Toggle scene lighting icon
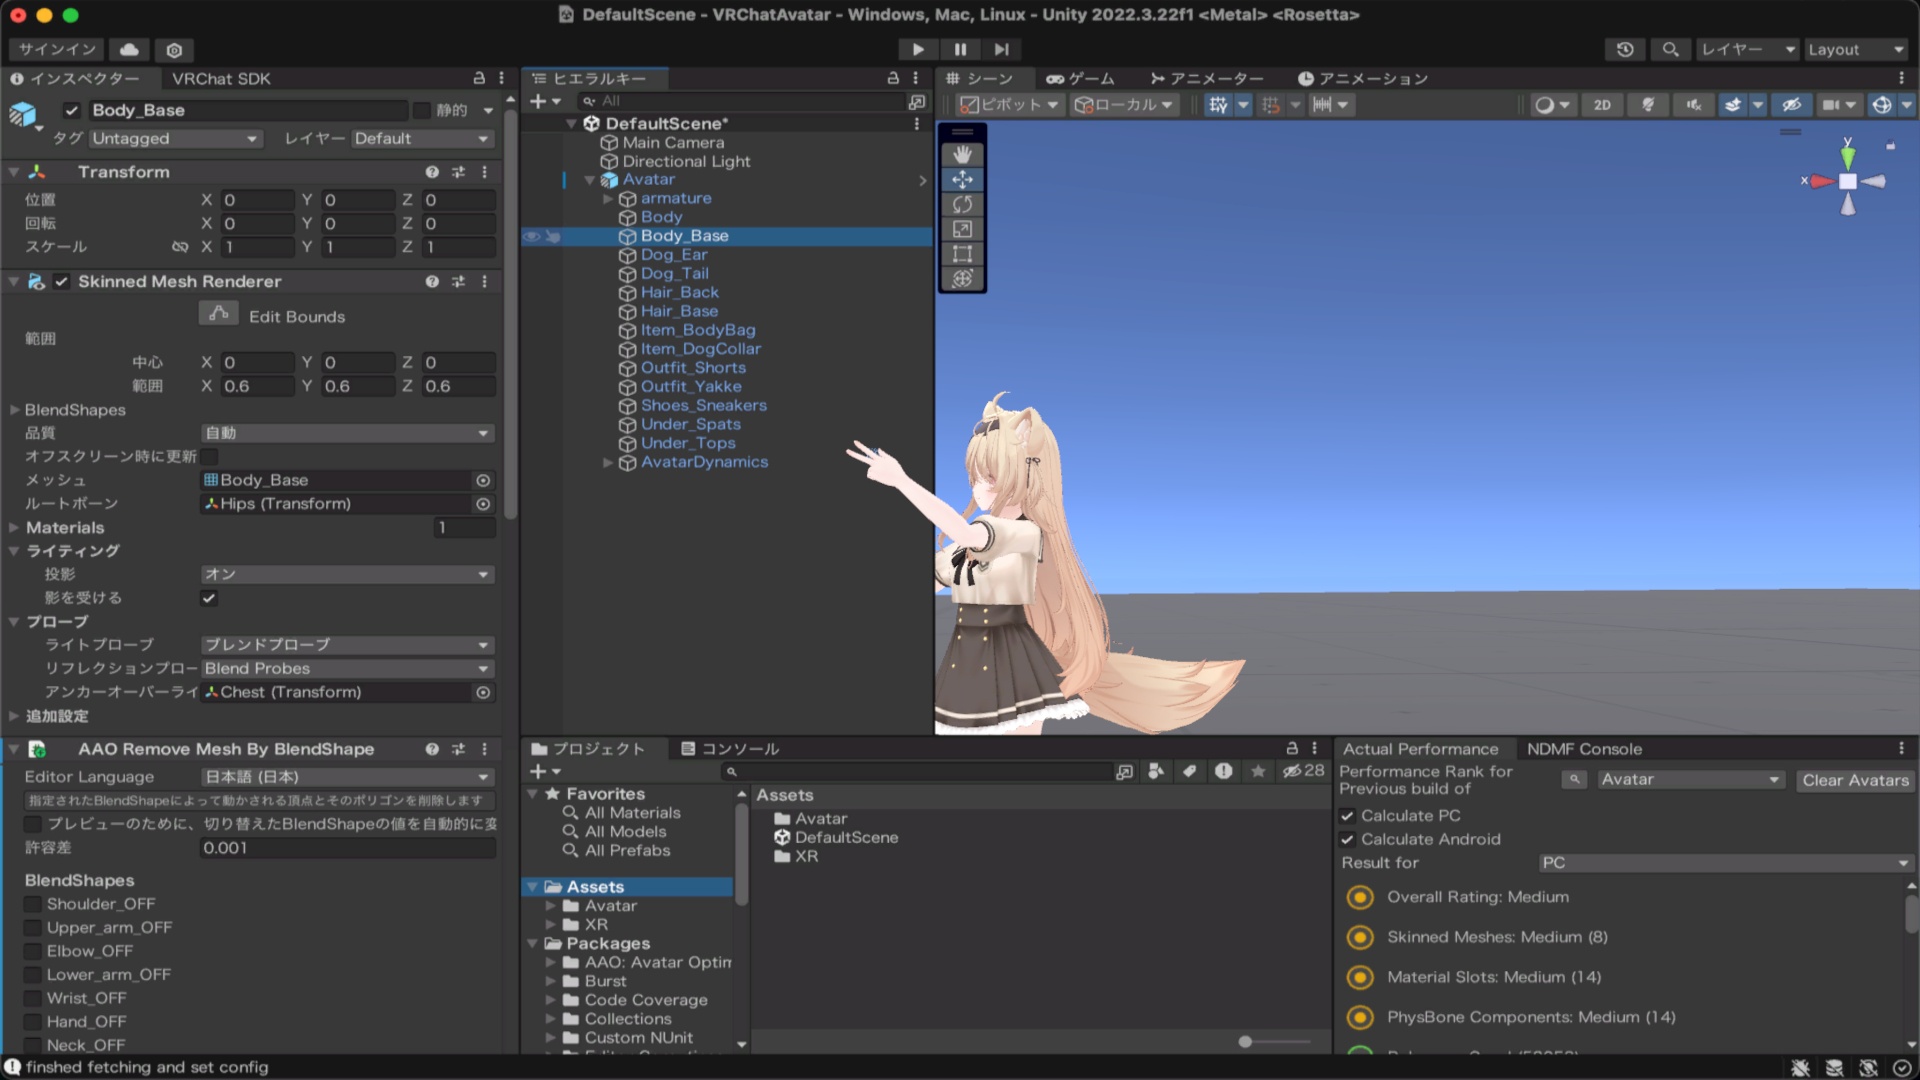Image resolution: width=1920 pixels, height=1080 pixels. pos(1648,105)
